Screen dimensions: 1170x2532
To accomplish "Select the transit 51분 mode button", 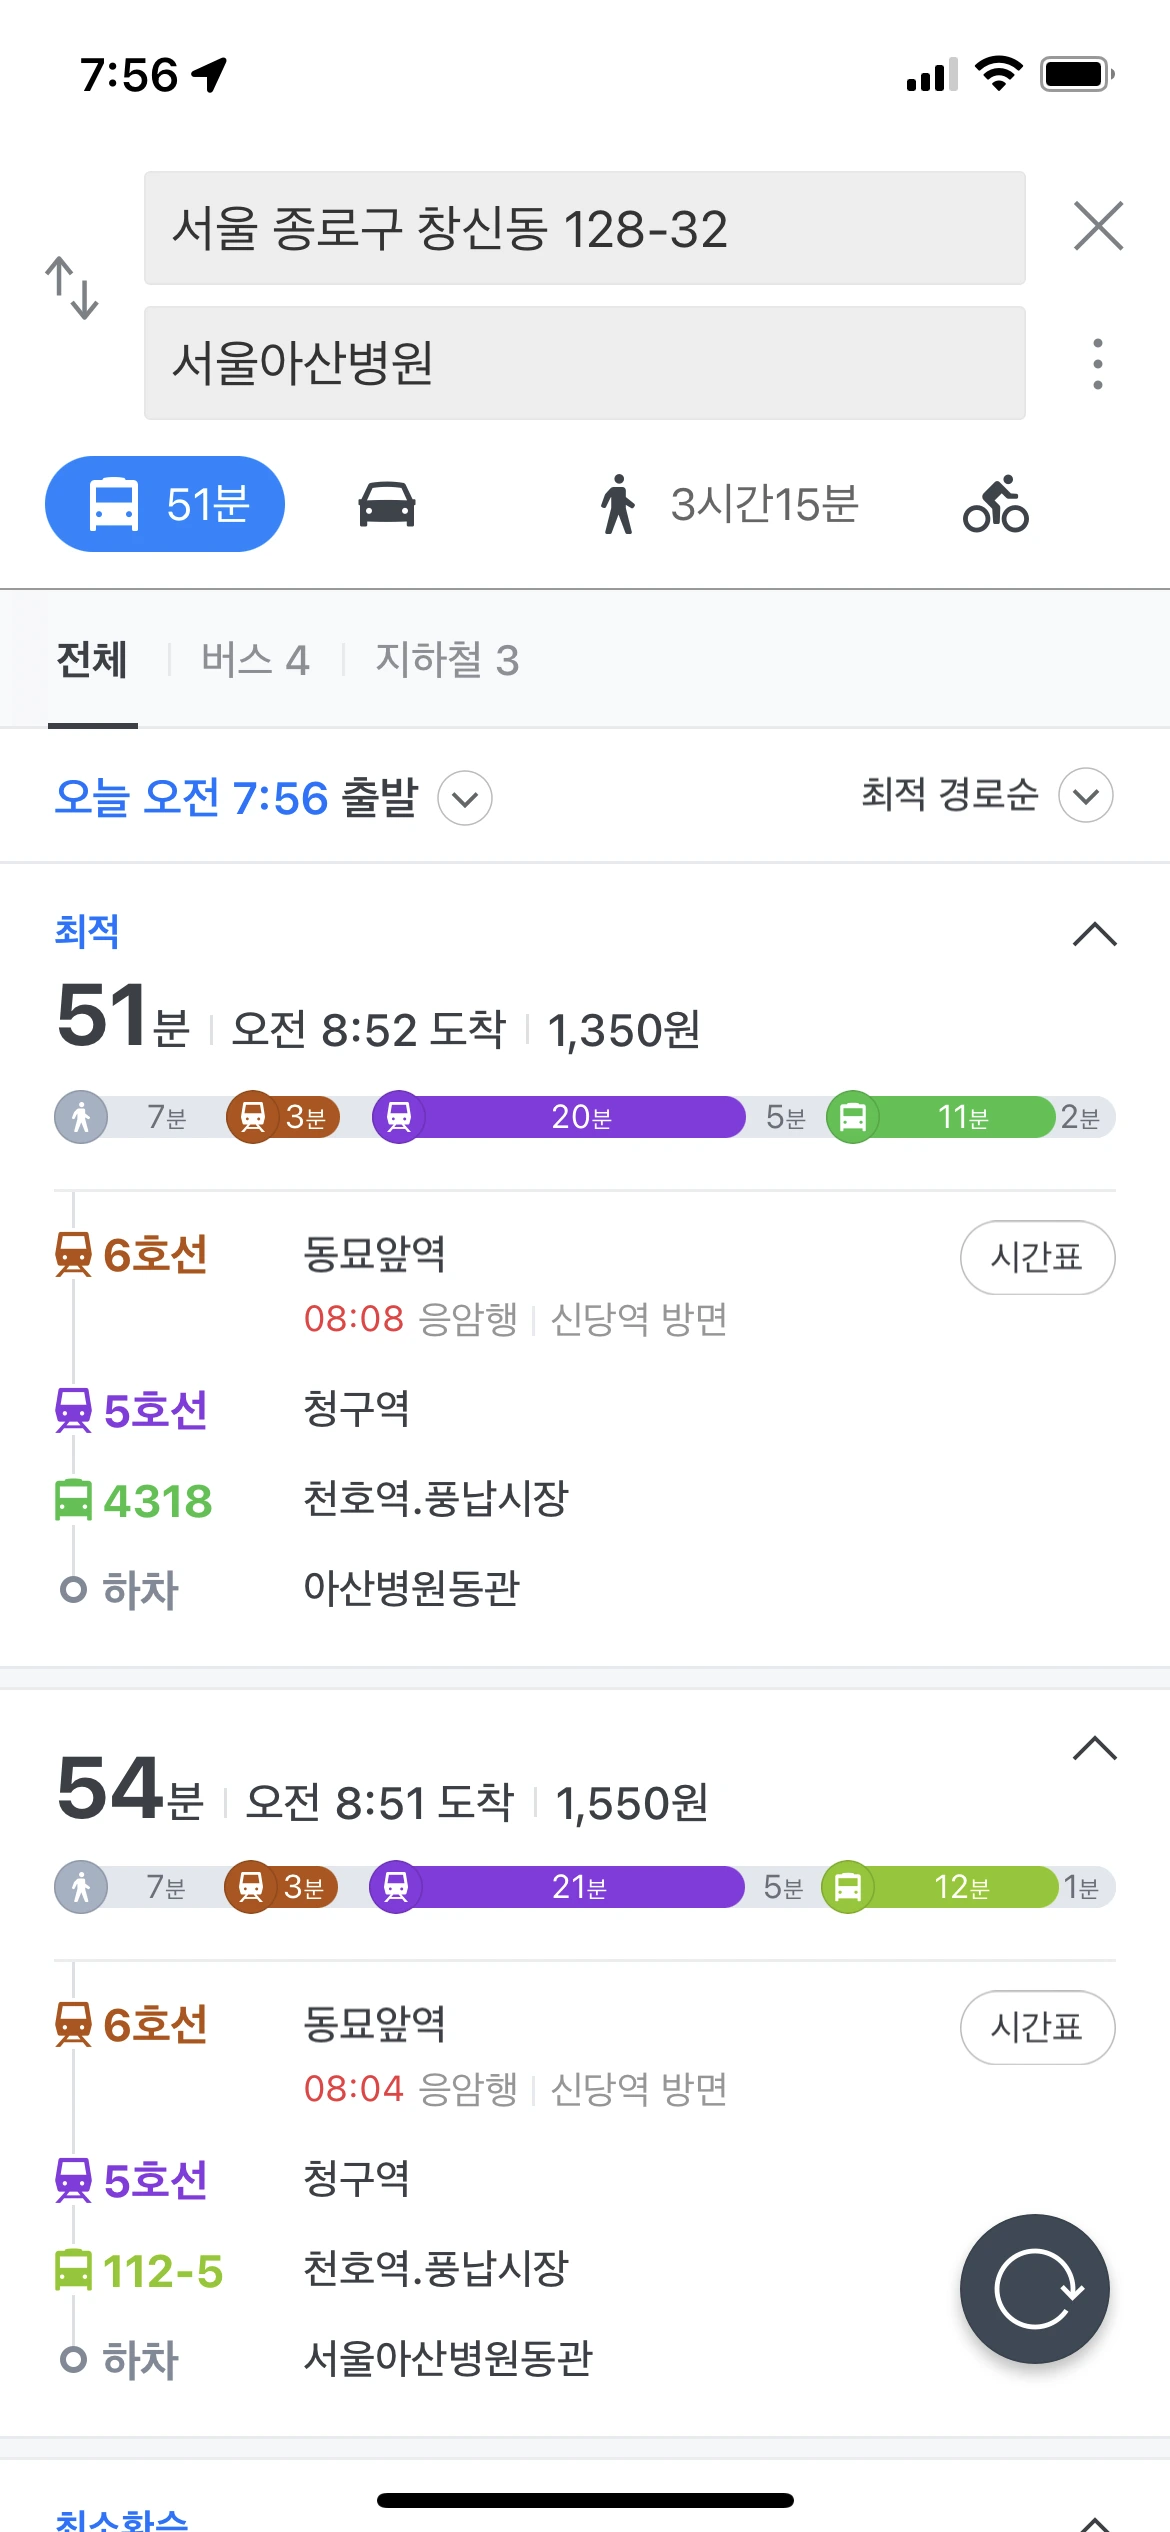I will coord(165,504).
